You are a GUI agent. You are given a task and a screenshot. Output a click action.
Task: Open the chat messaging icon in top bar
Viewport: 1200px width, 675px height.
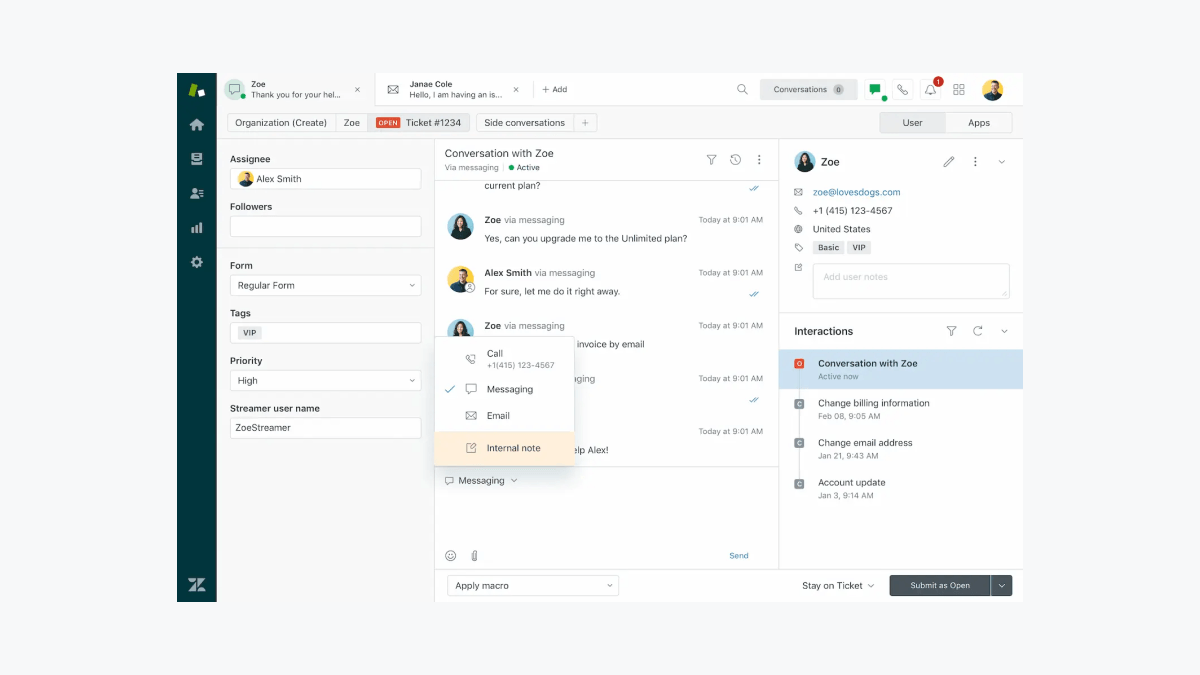pyautogui.click(x=874, y=89)
